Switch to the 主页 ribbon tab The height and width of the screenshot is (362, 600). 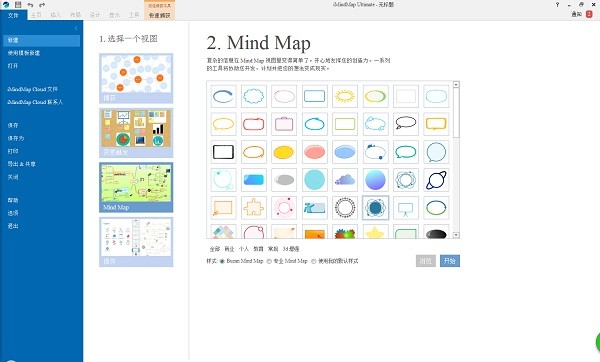point(36,15)
